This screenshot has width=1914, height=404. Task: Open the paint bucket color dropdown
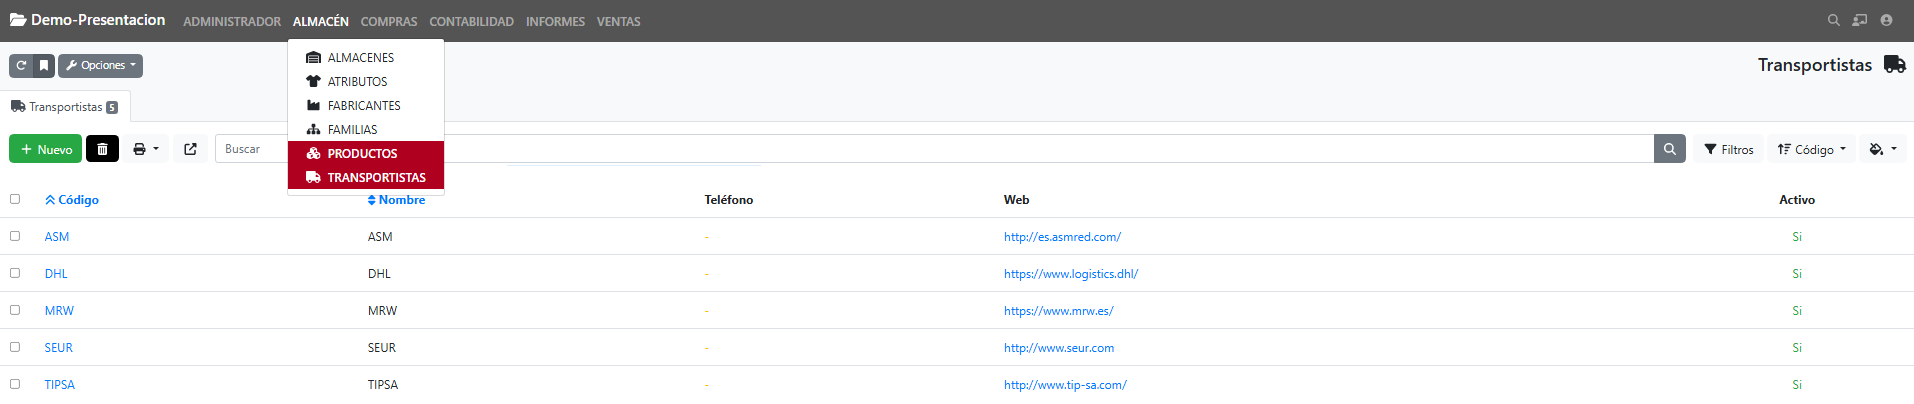(1882, 149)
